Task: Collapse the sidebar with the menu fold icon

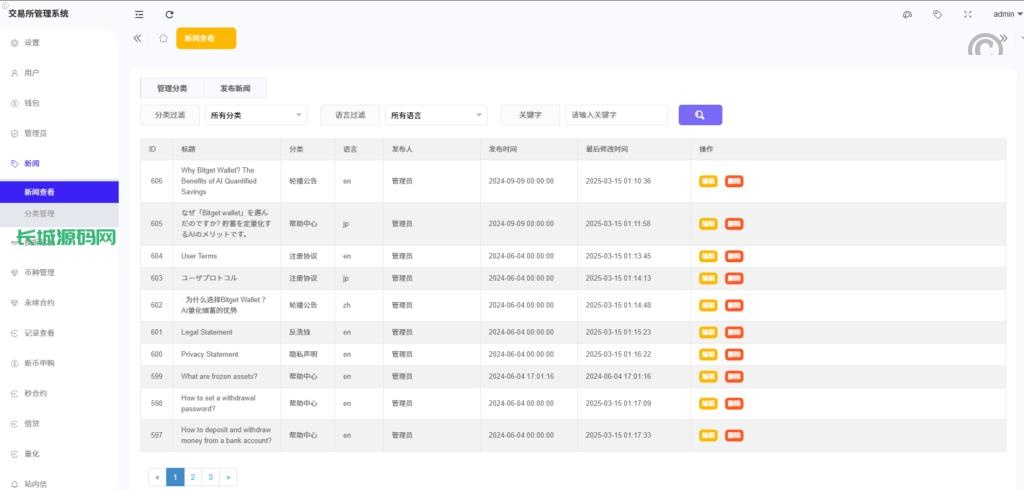Action: click(139, 14)
